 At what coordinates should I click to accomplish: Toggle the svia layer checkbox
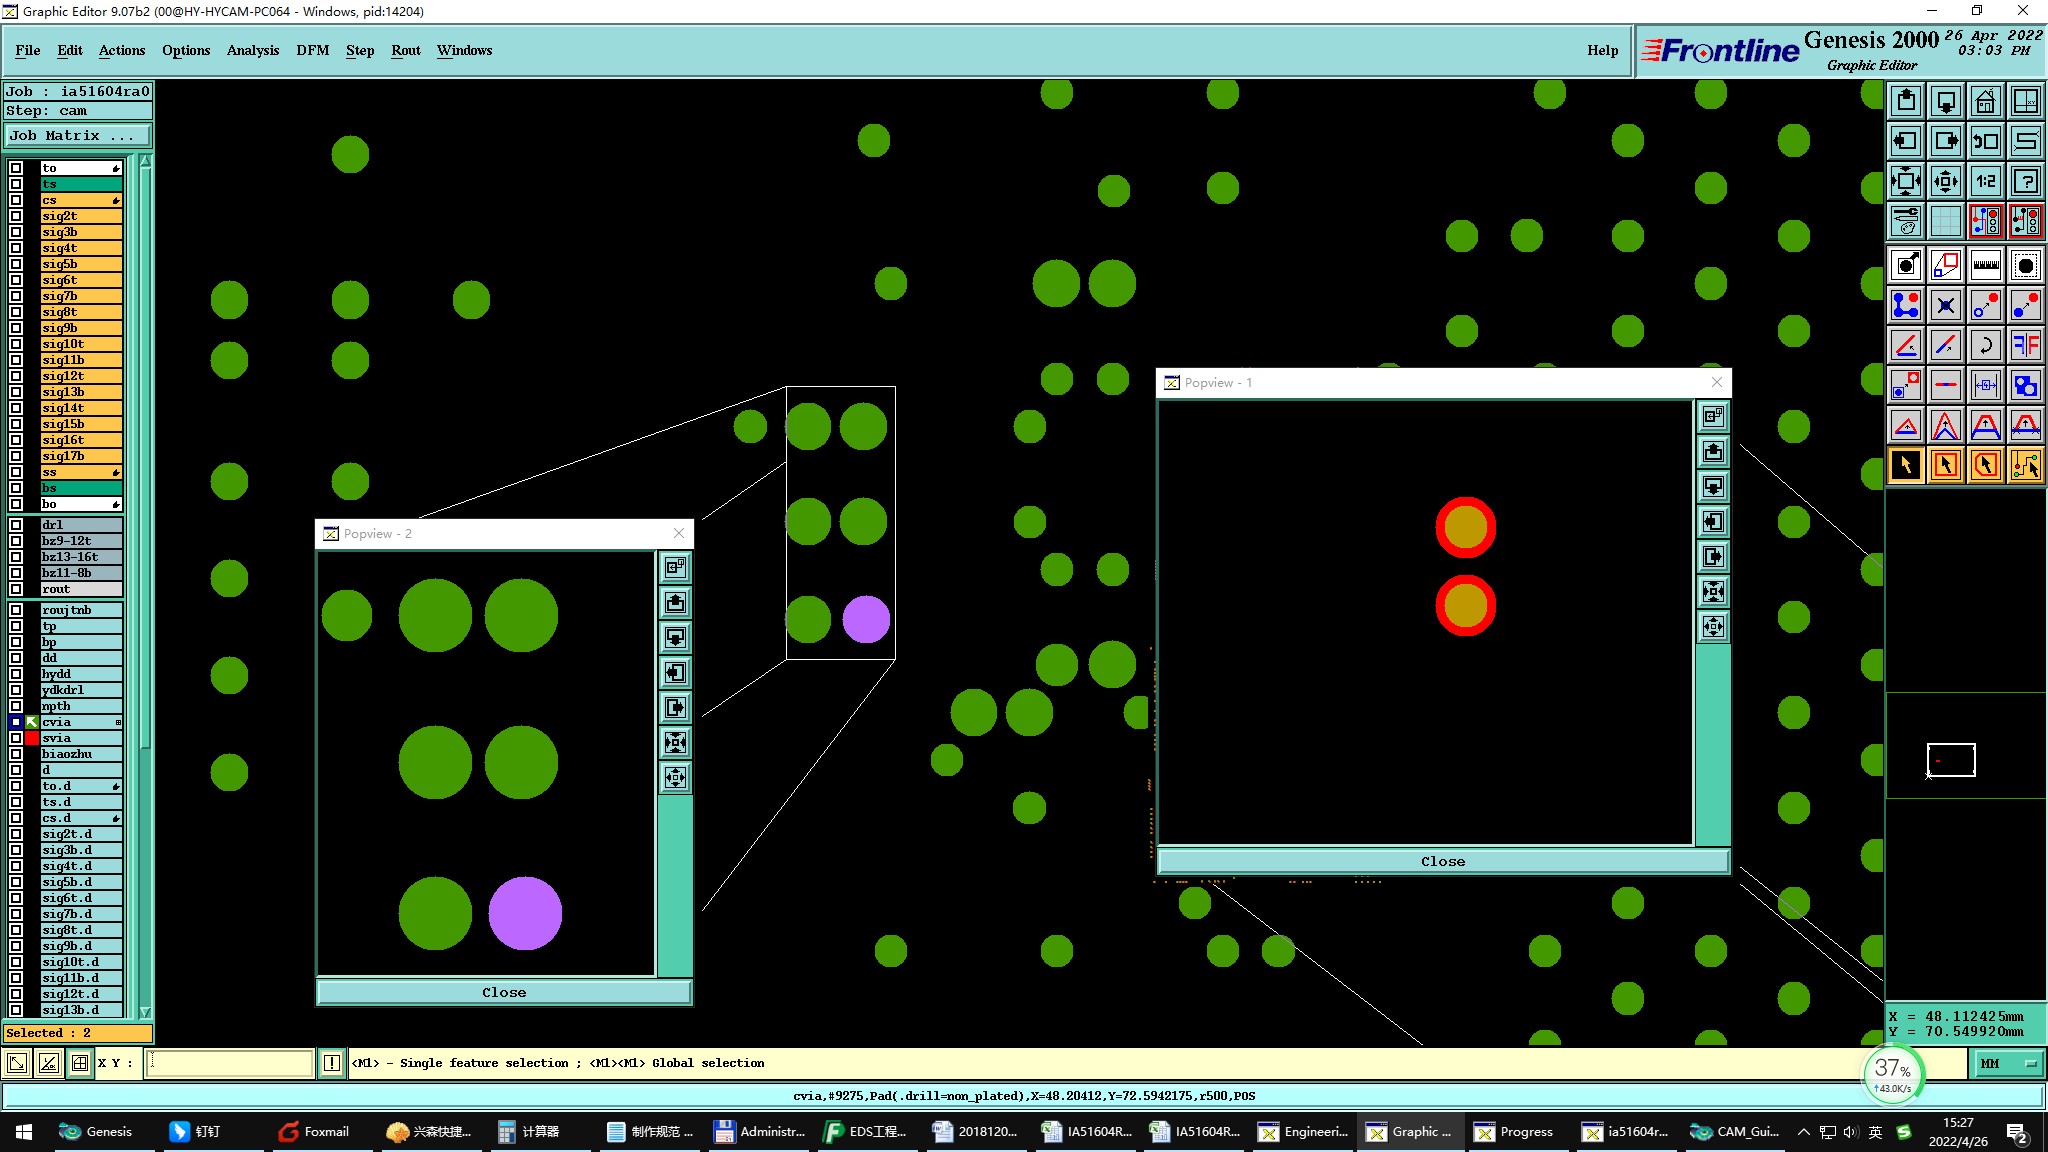(16, 738)
